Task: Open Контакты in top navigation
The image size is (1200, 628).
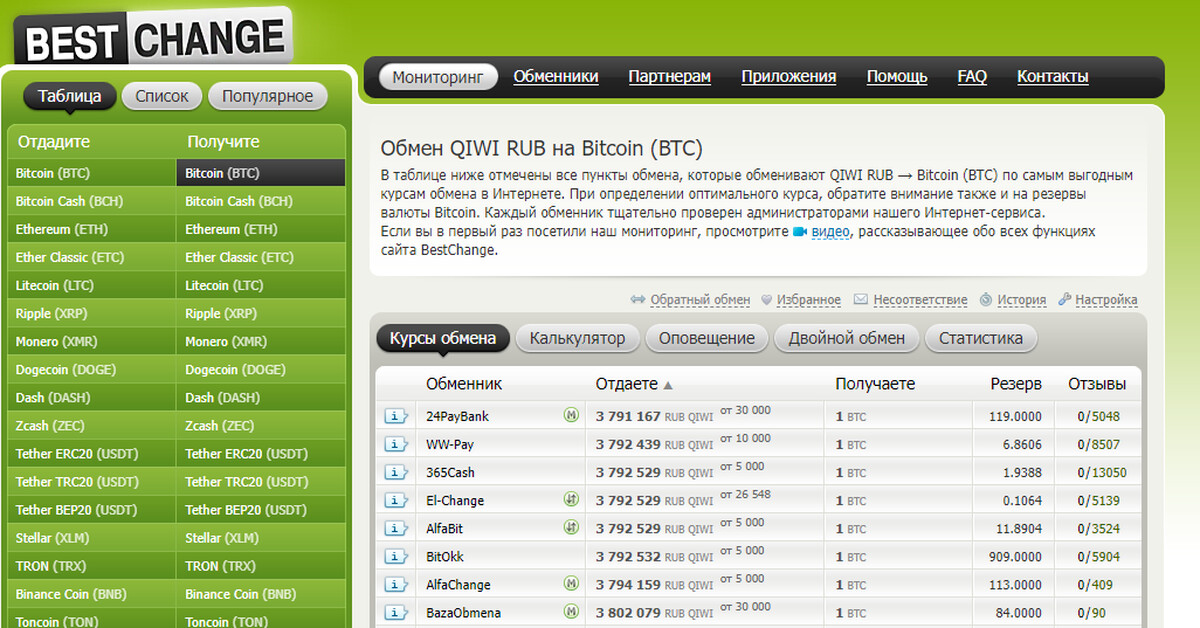Action: click(1053, 77)
